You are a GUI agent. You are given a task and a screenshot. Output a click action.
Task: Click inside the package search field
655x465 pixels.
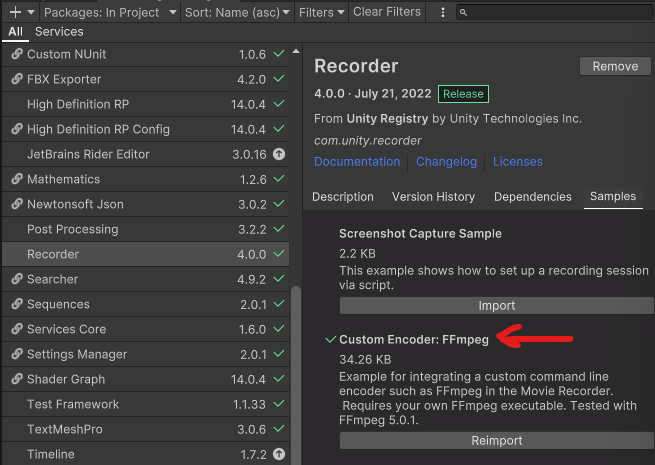[x=555, y=12]
